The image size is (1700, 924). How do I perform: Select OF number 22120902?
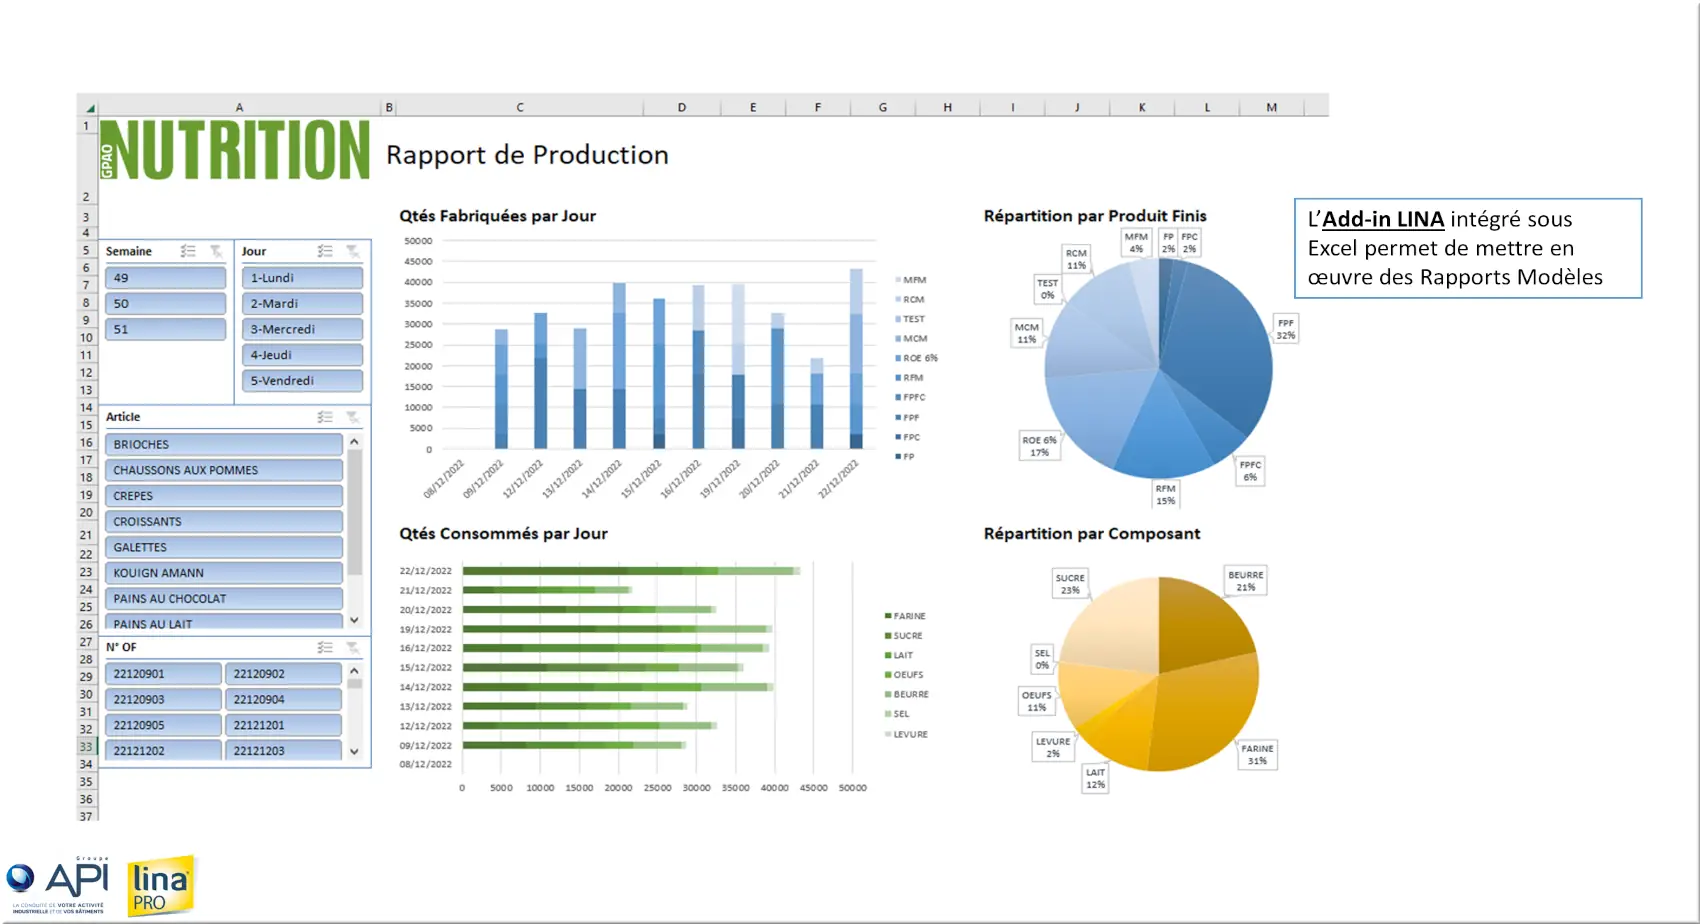click(x=283, y=674)
